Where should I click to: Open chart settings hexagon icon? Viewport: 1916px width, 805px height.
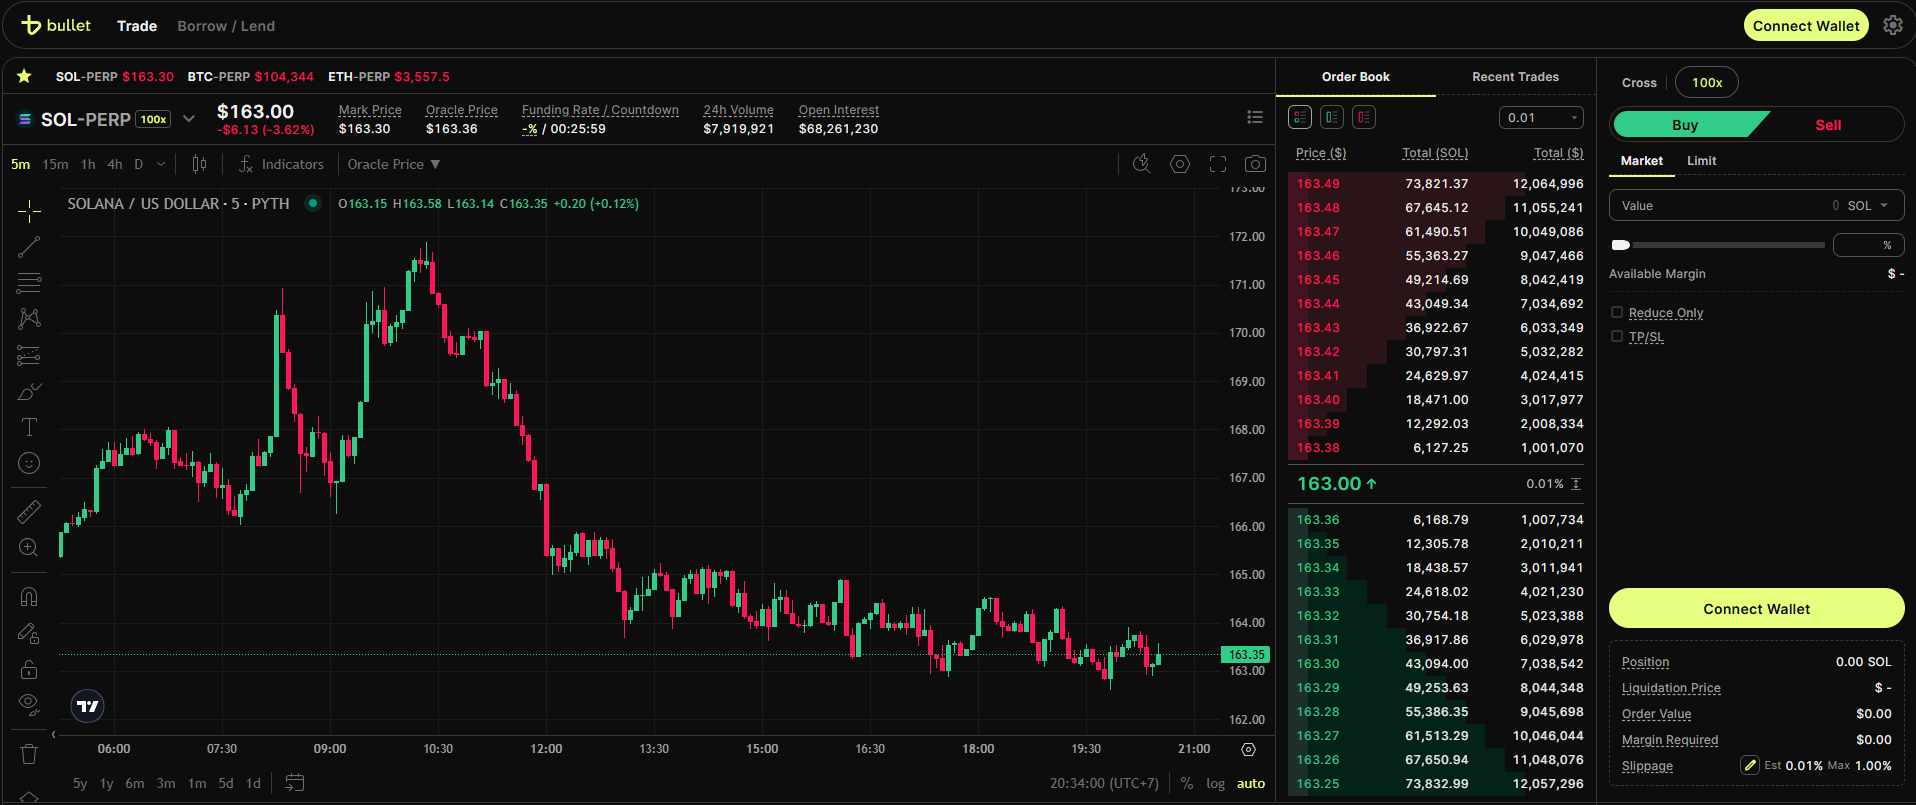1180,164
